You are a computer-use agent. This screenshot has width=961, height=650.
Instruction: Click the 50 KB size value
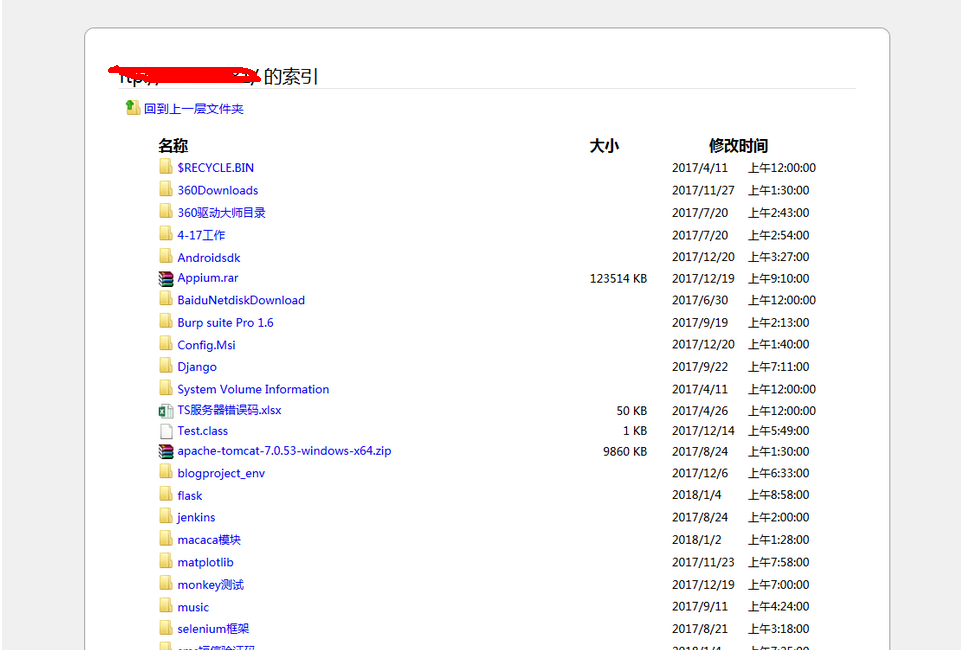coord(632,411)
